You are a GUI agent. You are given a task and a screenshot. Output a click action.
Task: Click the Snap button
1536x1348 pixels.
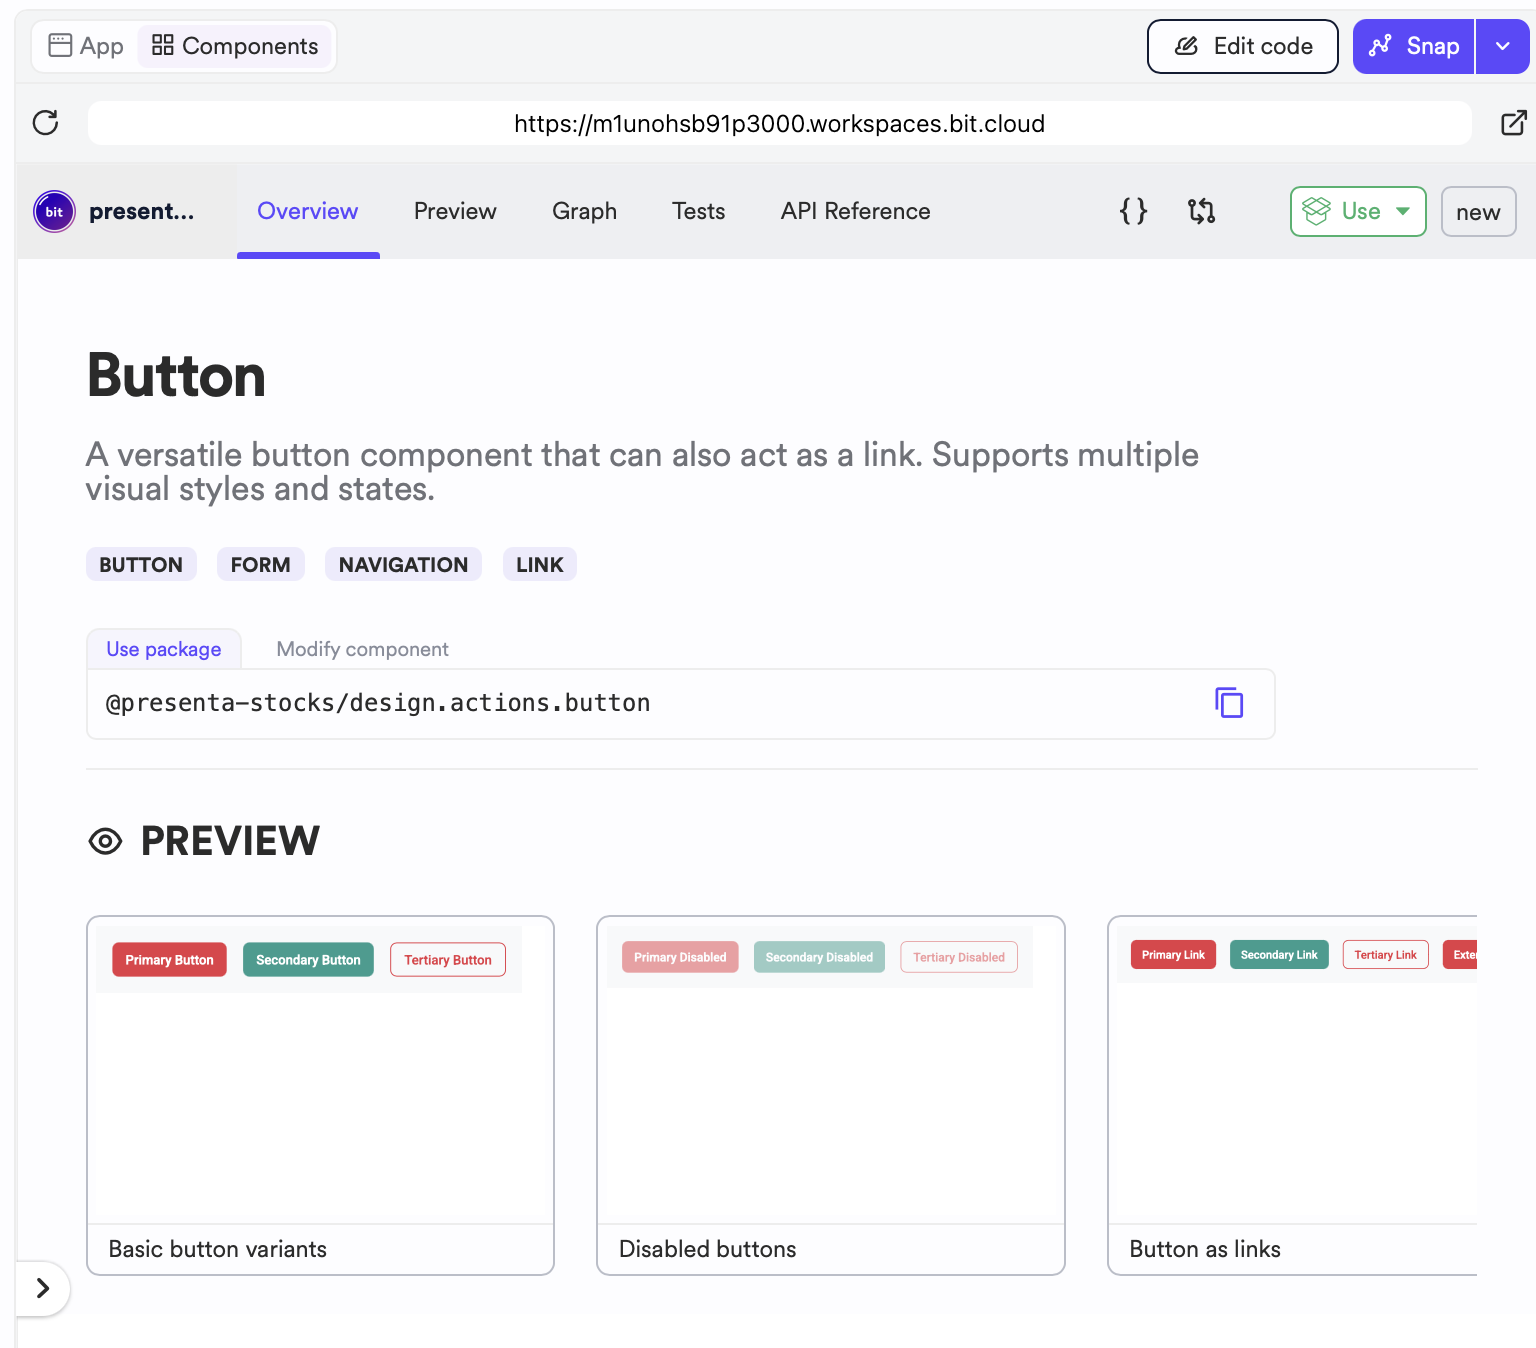(1414, 46)
